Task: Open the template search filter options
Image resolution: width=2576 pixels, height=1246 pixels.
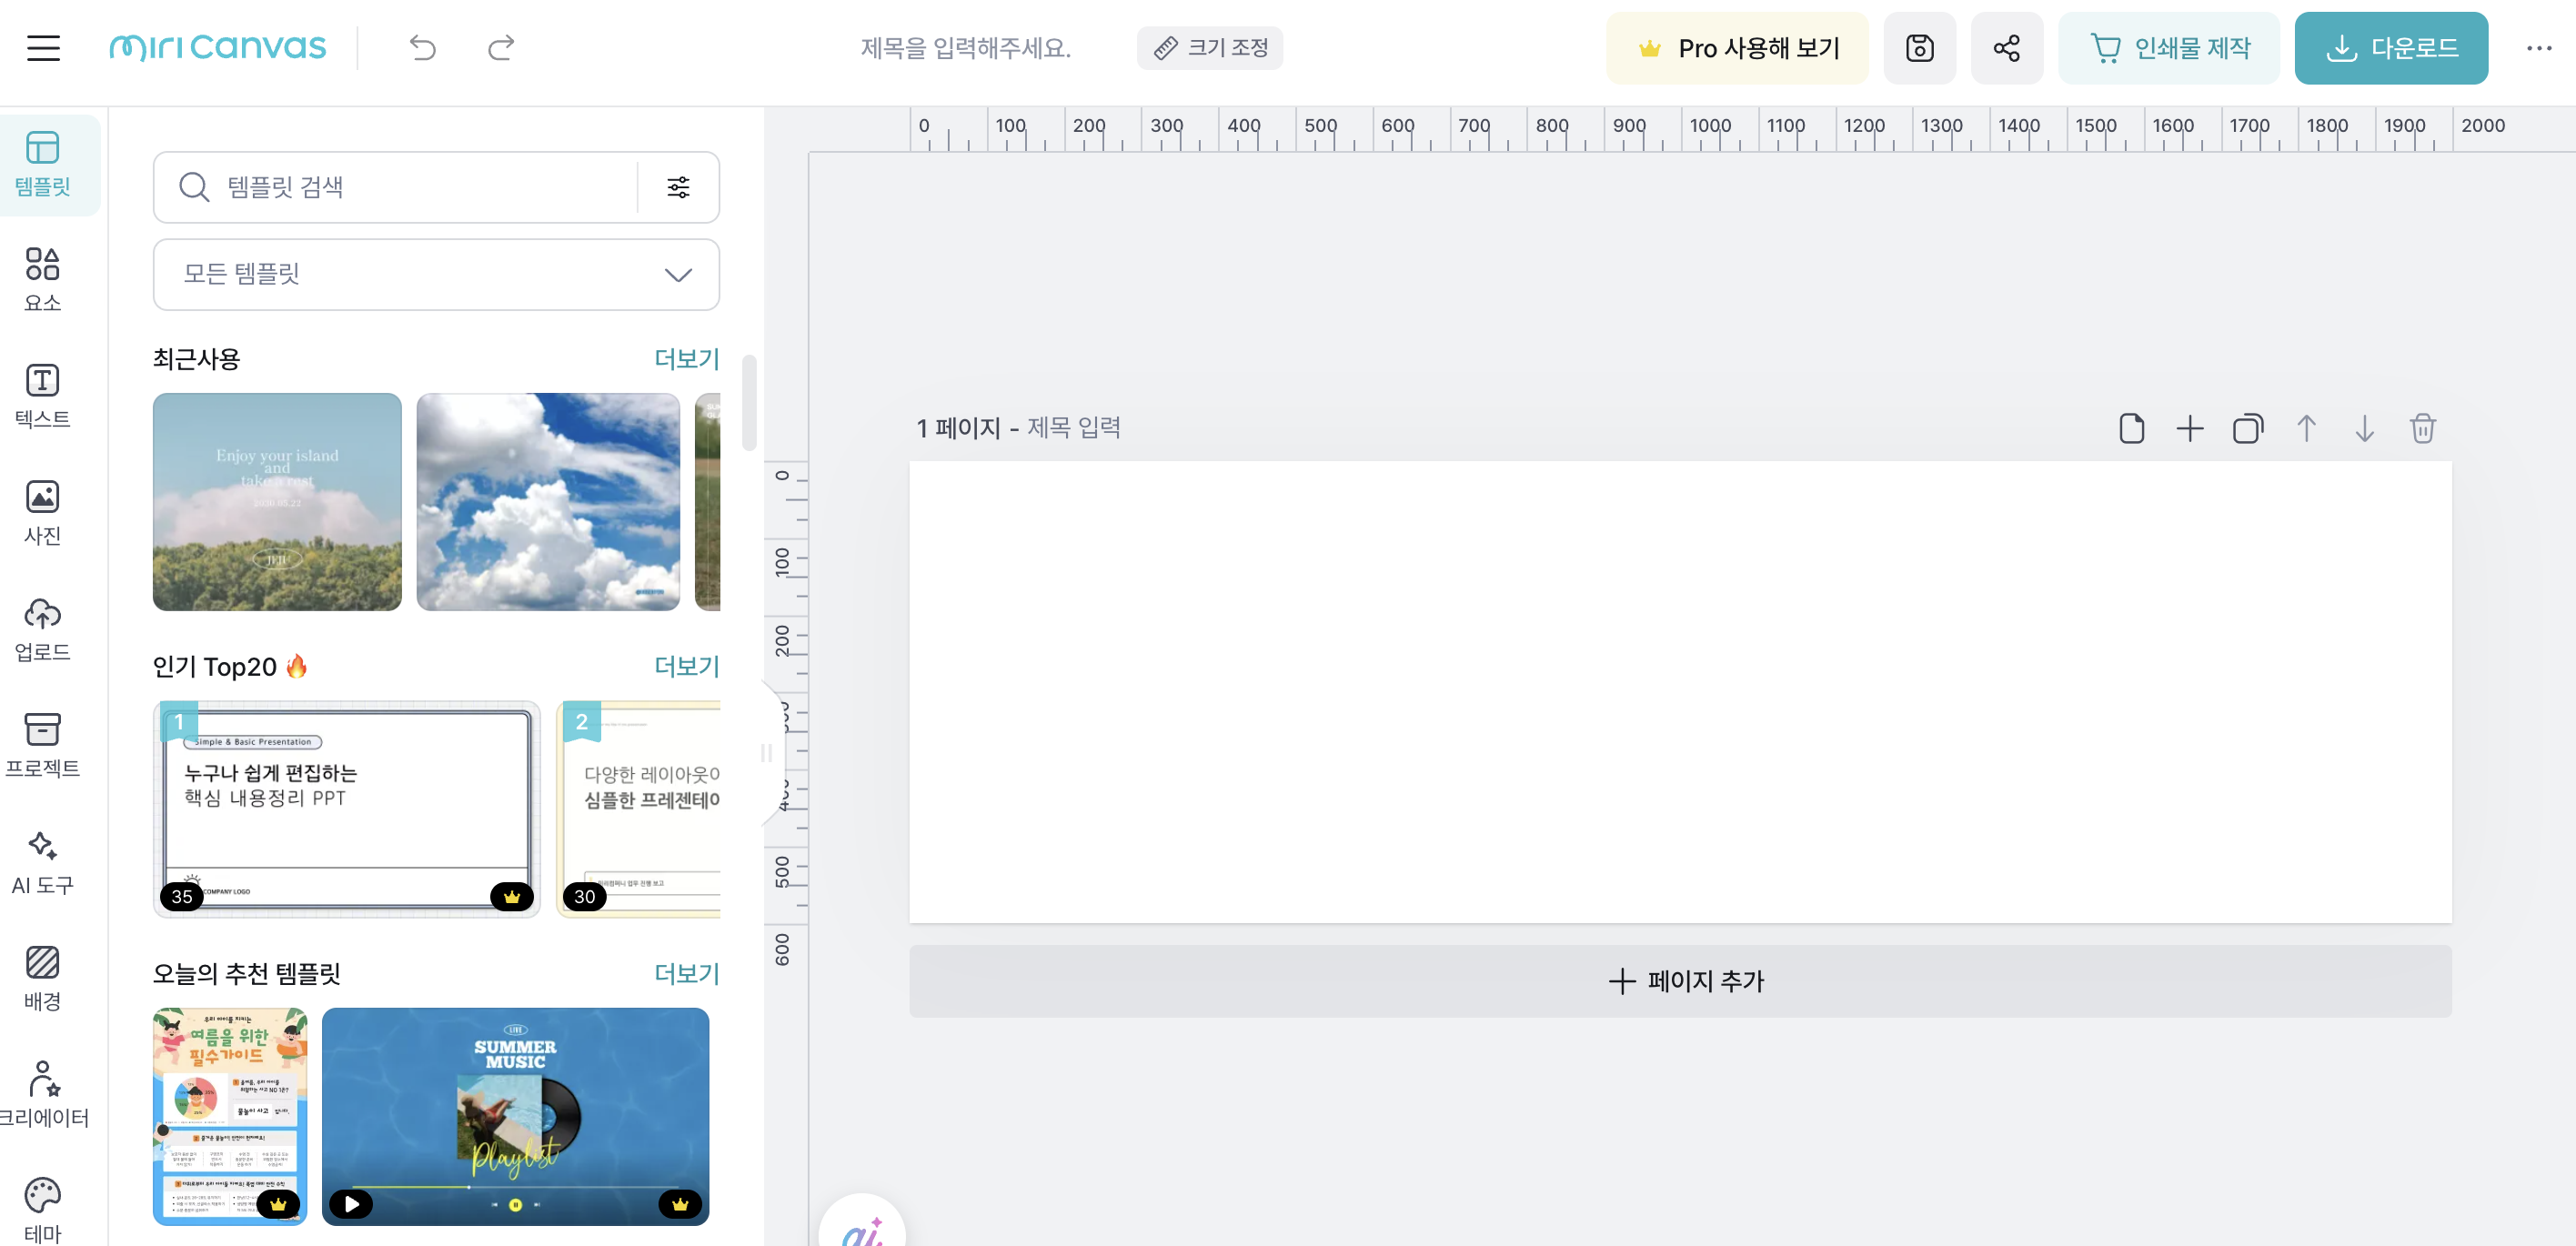Action: coord(678,187)
